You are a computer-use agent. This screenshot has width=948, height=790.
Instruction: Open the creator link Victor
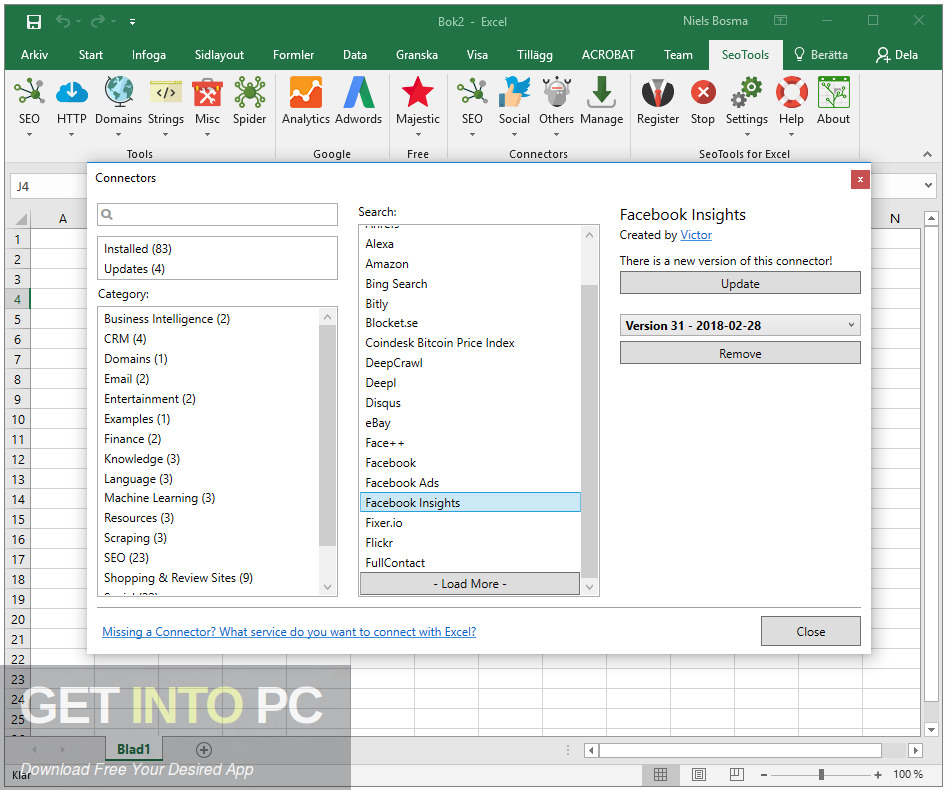pyautogui.click(x=696, y=235)
